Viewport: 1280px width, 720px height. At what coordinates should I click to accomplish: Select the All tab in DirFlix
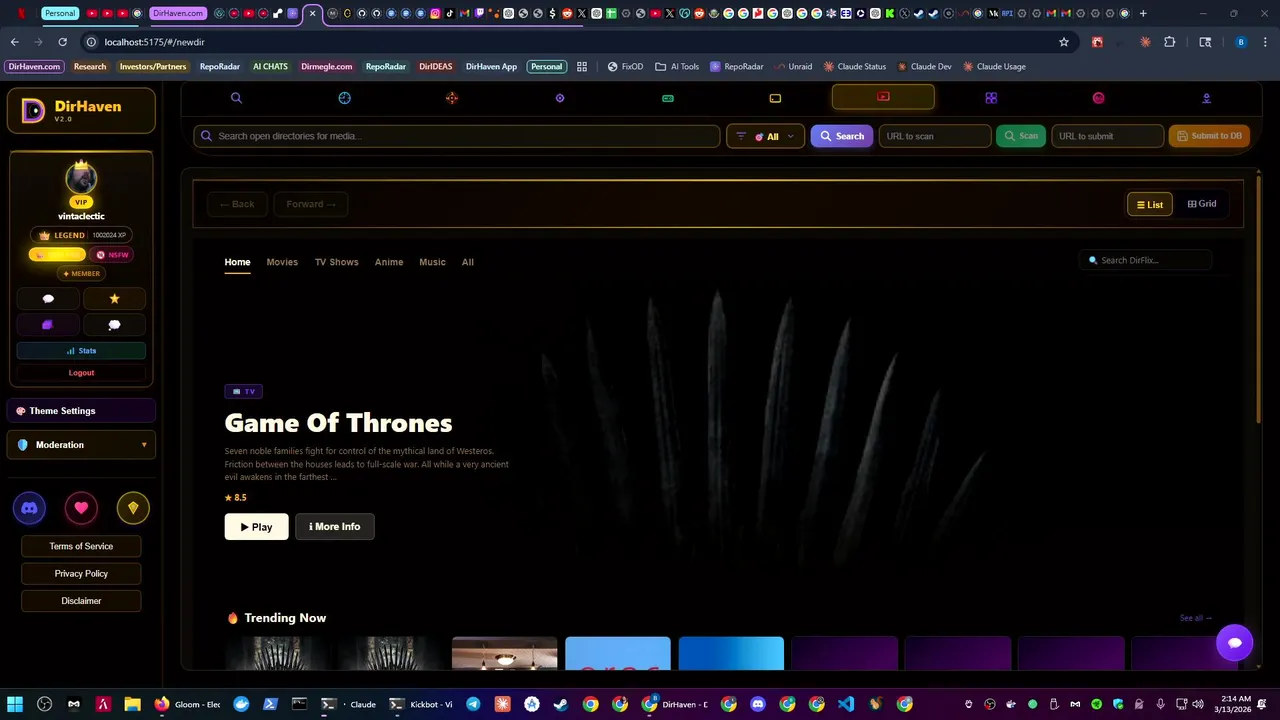[x=467, y=262]
